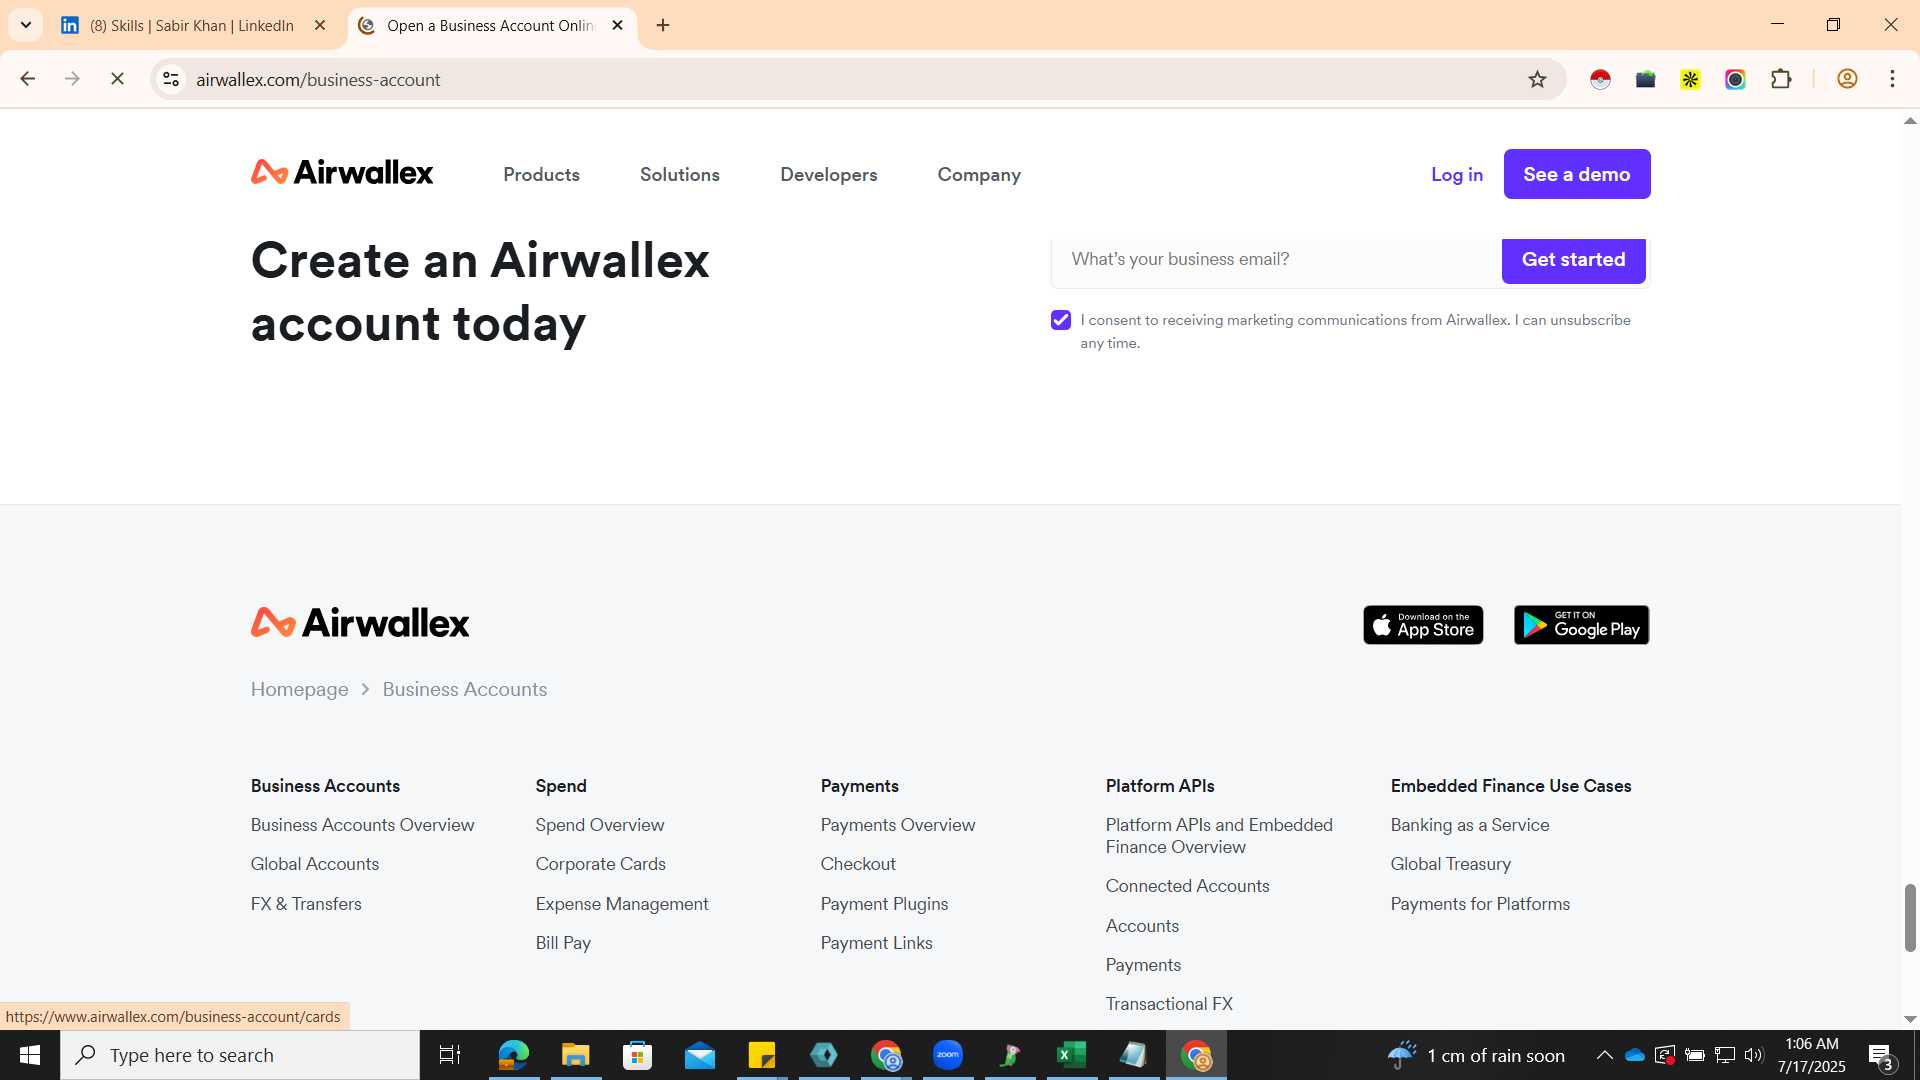Viewport: 1920px width, 1080px height.
Task: Click the yellow asterisk extension icon
Action: [x=1690, y=79]
